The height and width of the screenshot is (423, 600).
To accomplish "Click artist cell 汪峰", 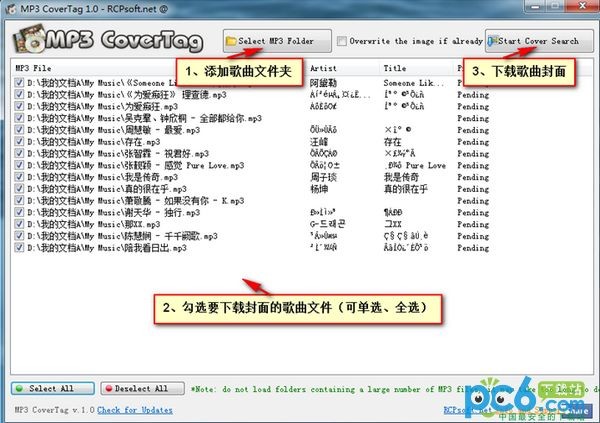I will click(319, 142).
